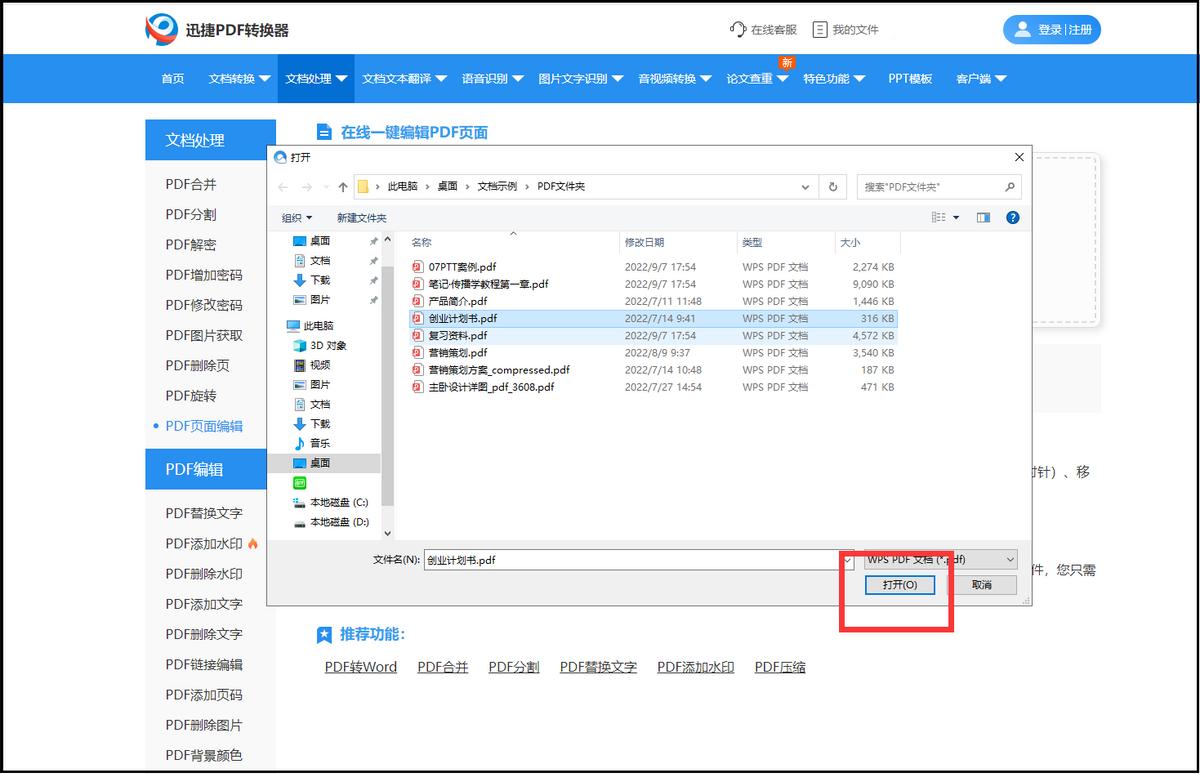Open the preview pane icon in dialog toolbar

pyautogui.click(x=983, y=217)
